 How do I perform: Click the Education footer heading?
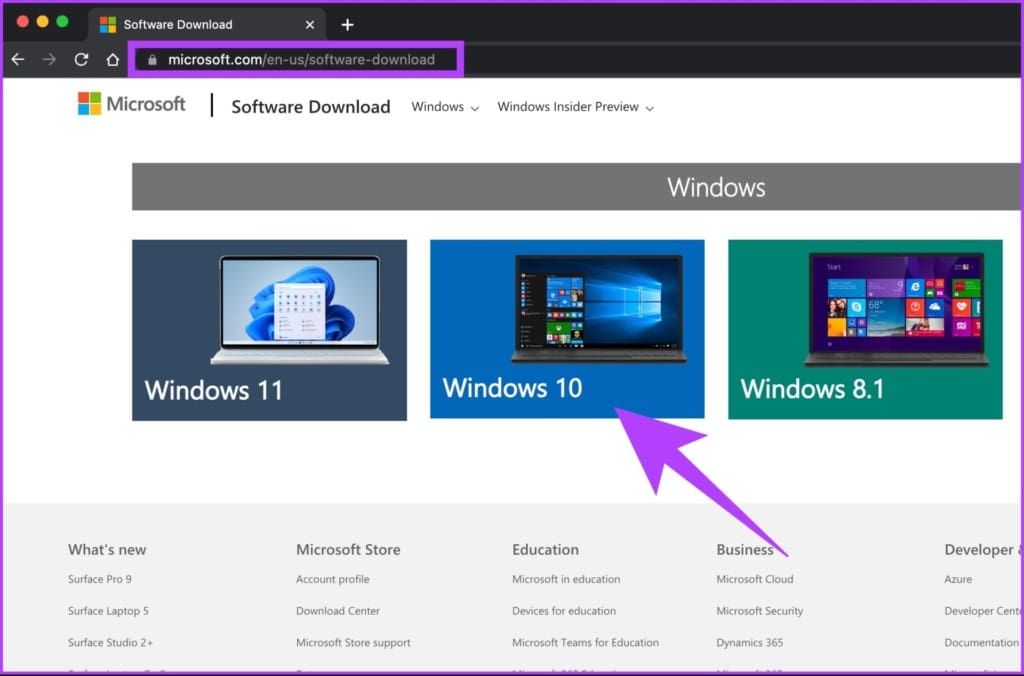545,550
